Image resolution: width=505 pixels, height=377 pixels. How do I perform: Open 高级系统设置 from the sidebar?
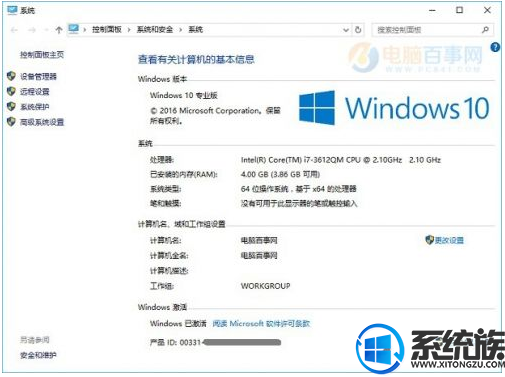(x=42, y=122)
